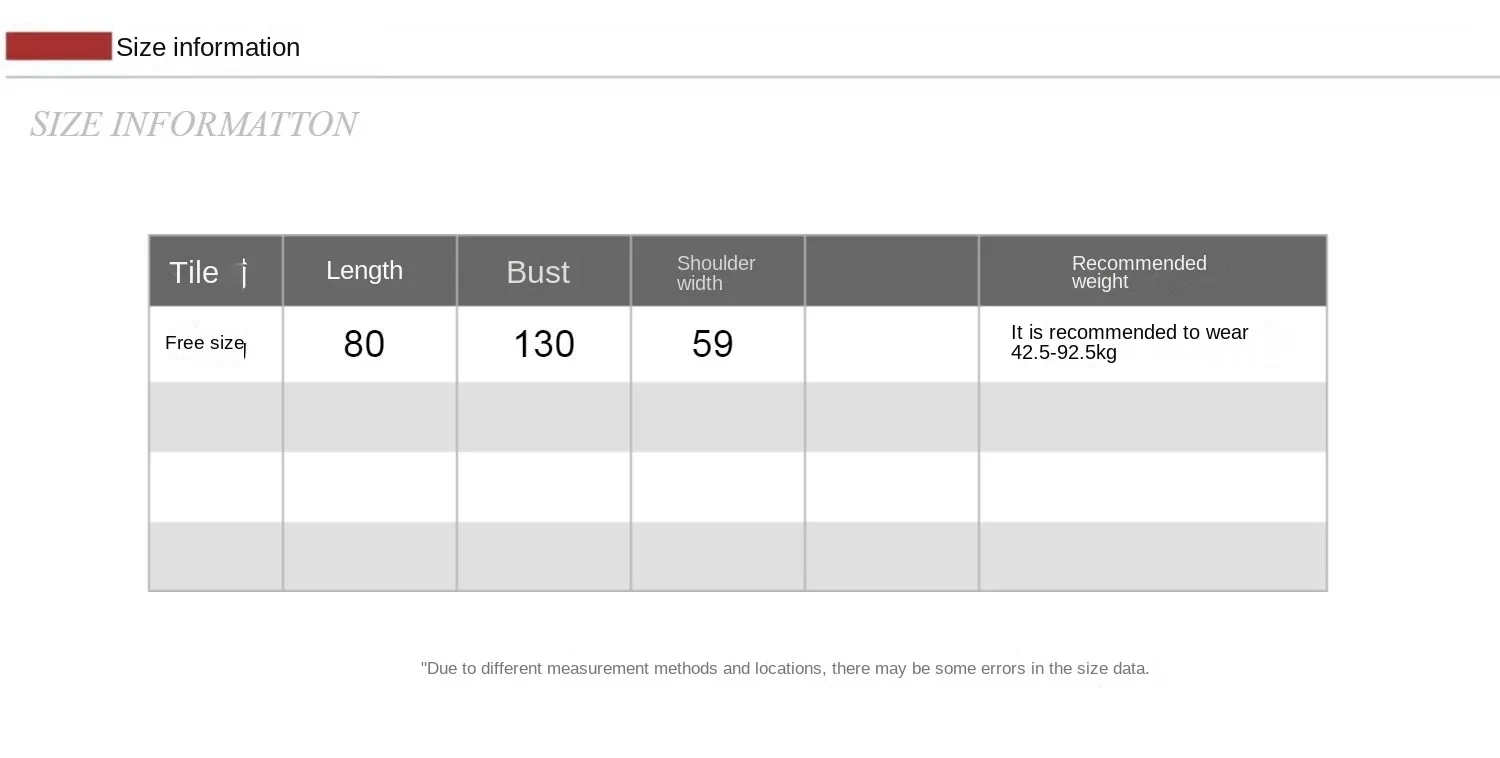The height and width of the screenshot is (758, 1500).
Task: Click the blank header cell after Shoulder width
Action: point(892,271)
